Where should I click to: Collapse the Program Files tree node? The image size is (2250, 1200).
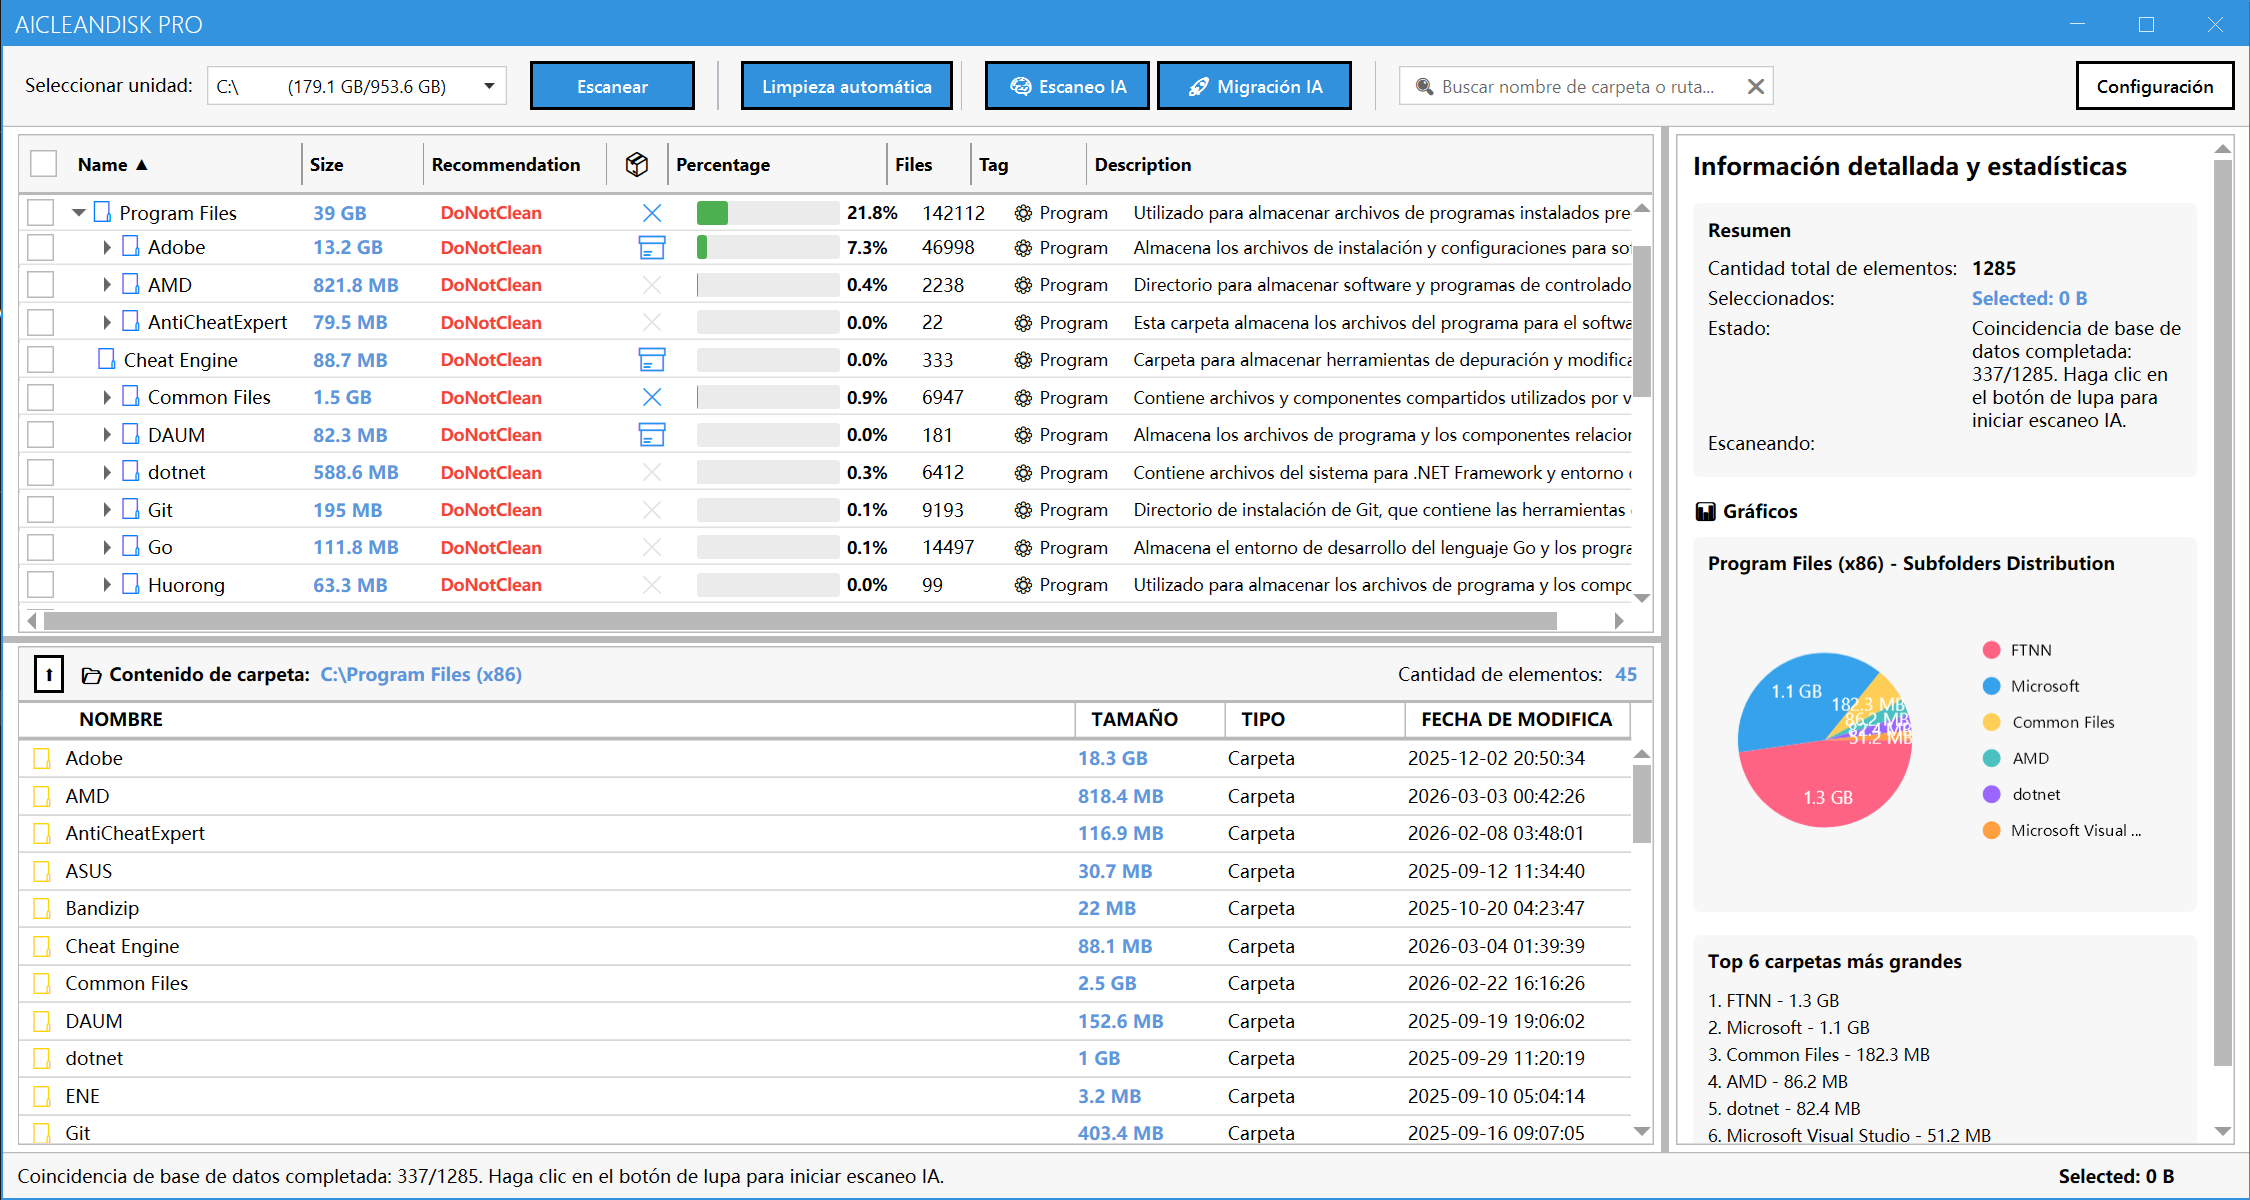point(78,212)
